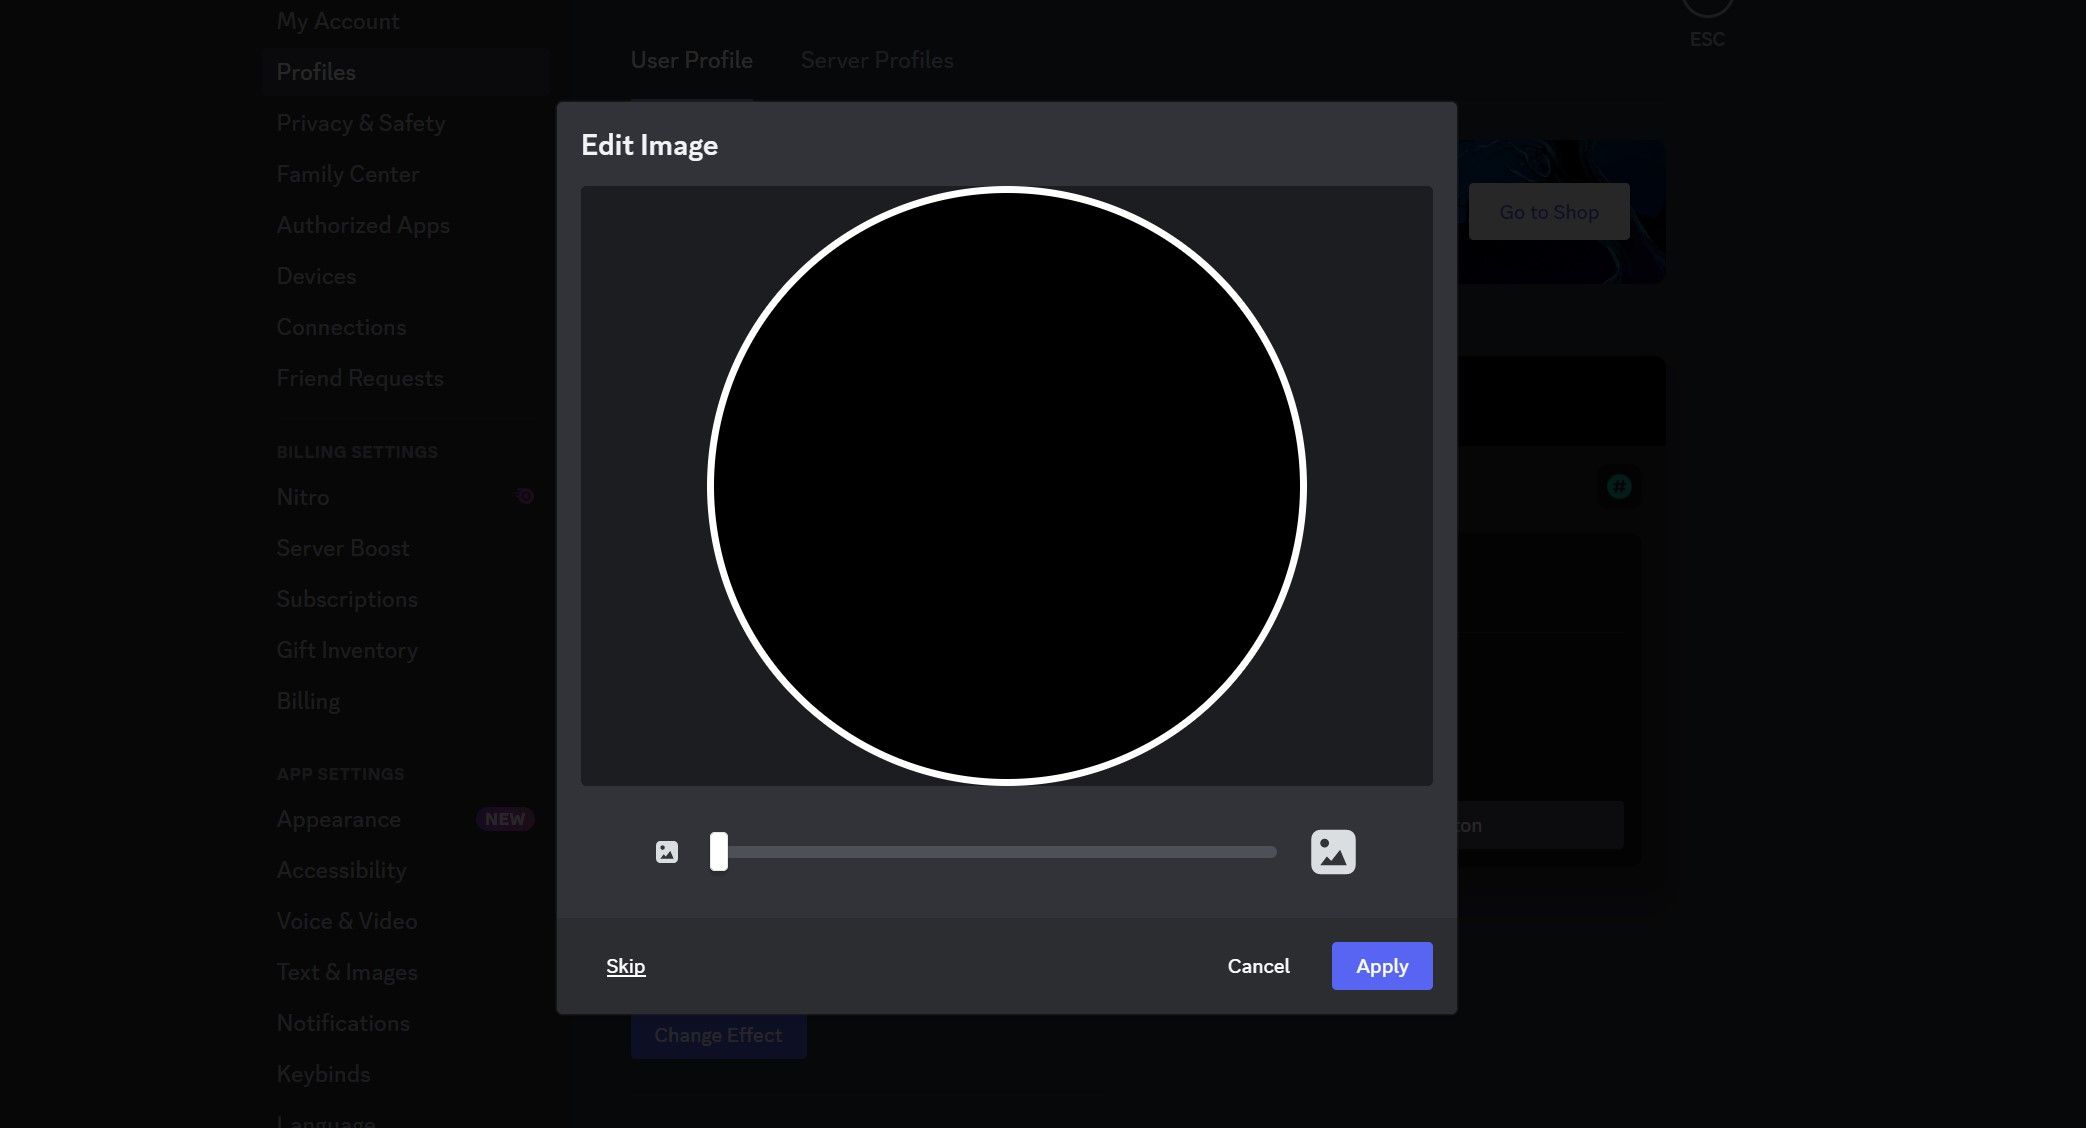Apply the edited image
Viewport: 2086px width, 1128px height.
[1382, 966]
